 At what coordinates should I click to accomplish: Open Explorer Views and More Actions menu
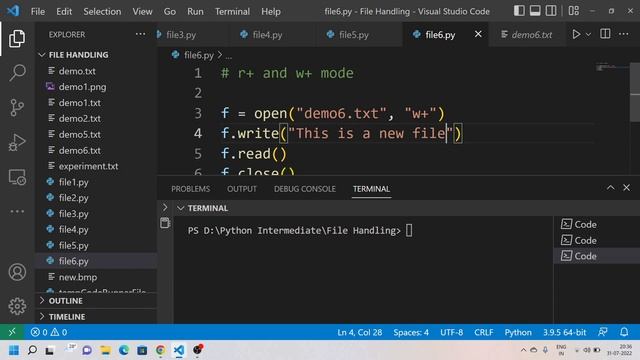click(x=140, y=34)
